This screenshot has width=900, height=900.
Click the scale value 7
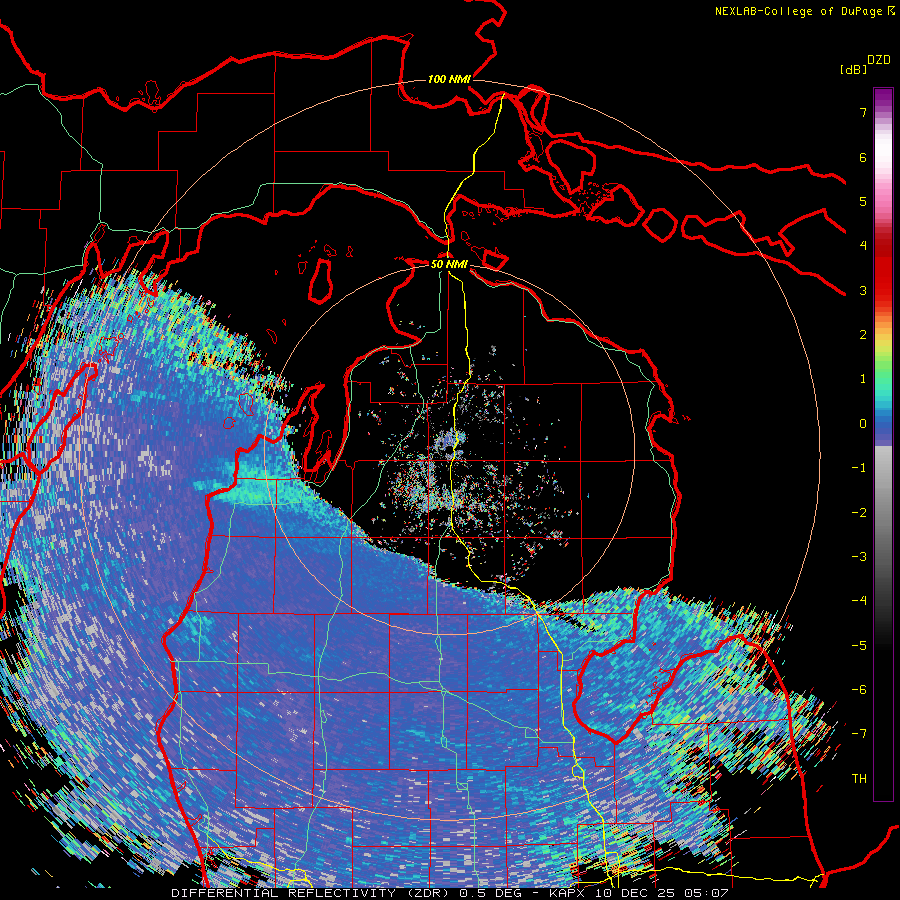[863, 112]
